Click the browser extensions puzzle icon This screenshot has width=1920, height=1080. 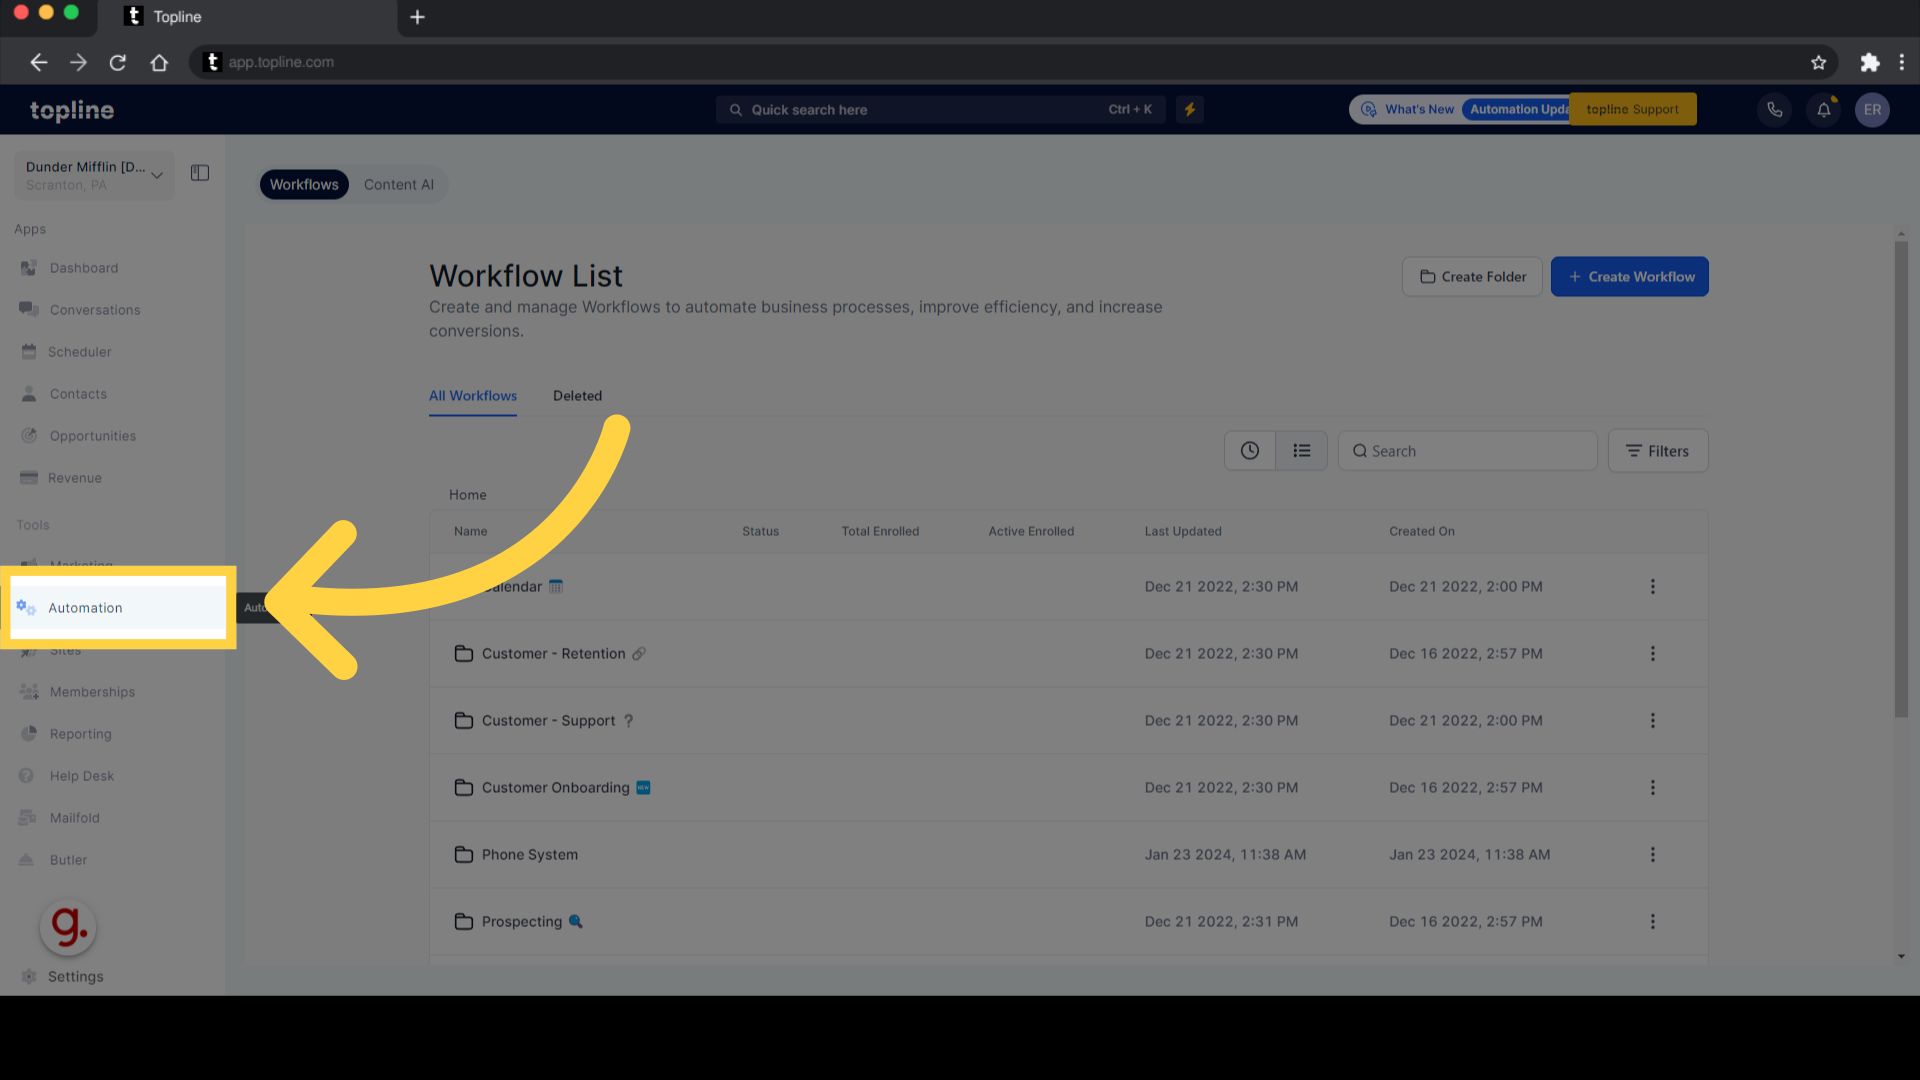click(x=1869, y=62)
